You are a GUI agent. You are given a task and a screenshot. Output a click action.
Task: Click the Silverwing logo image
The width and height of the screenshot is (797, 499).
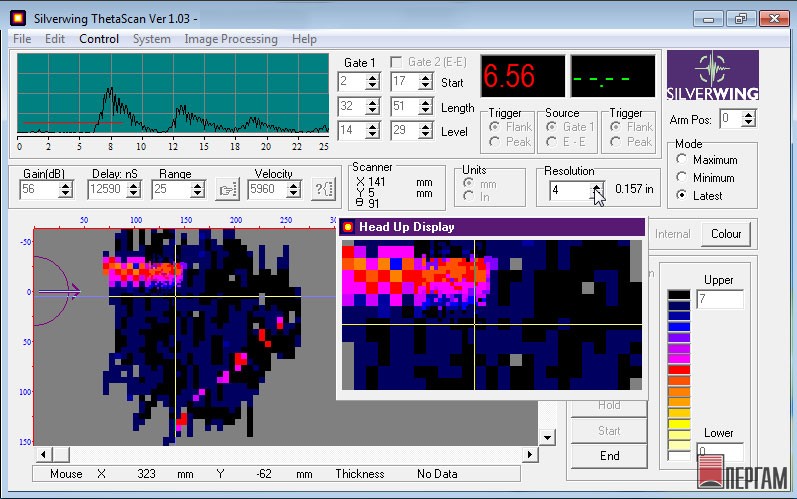712,77
